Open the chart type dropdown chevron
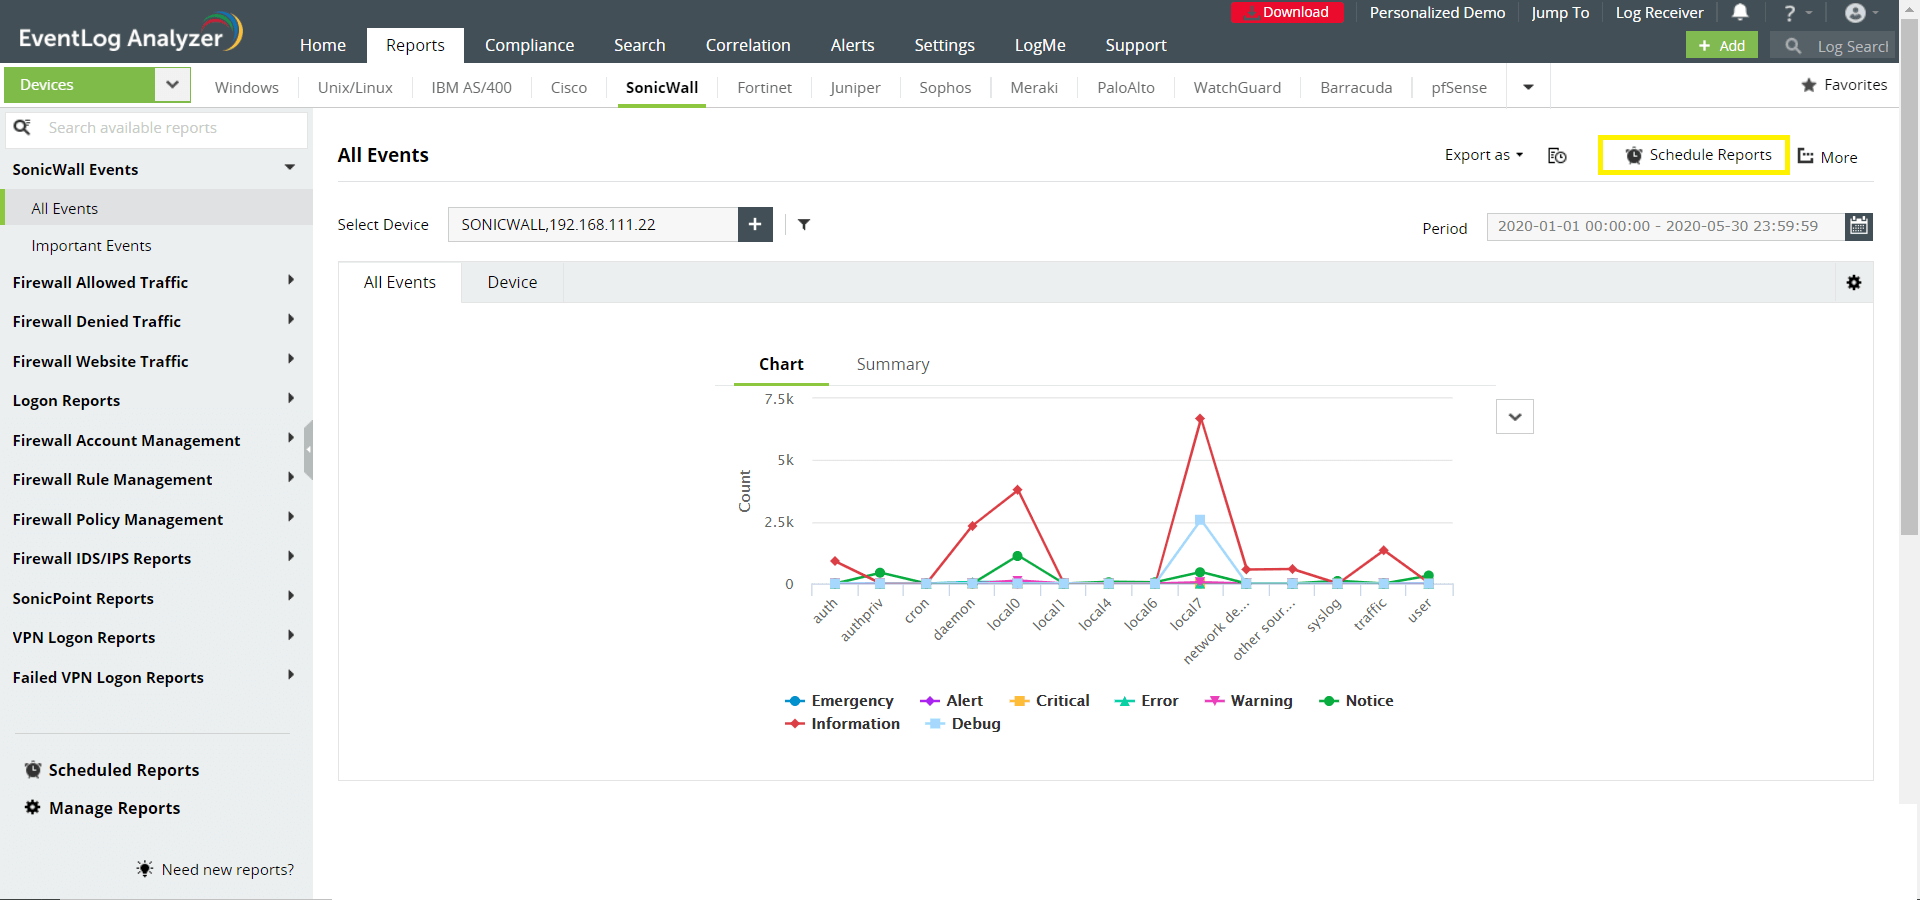 click(1515, 417)
